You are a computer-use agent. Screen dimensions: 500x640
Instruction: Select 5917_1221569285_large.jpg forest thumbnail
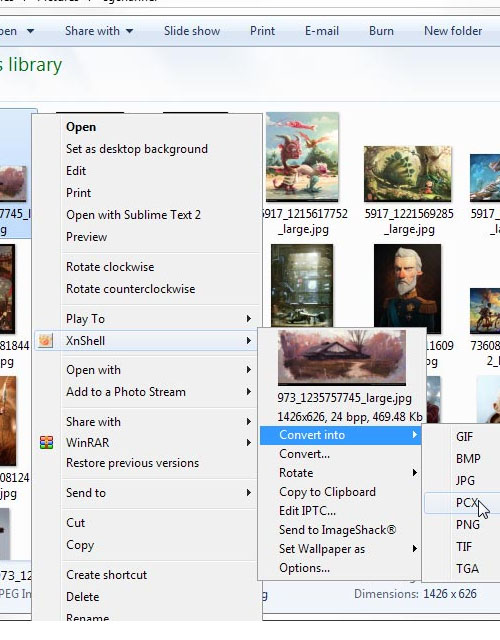coord(407,174)
